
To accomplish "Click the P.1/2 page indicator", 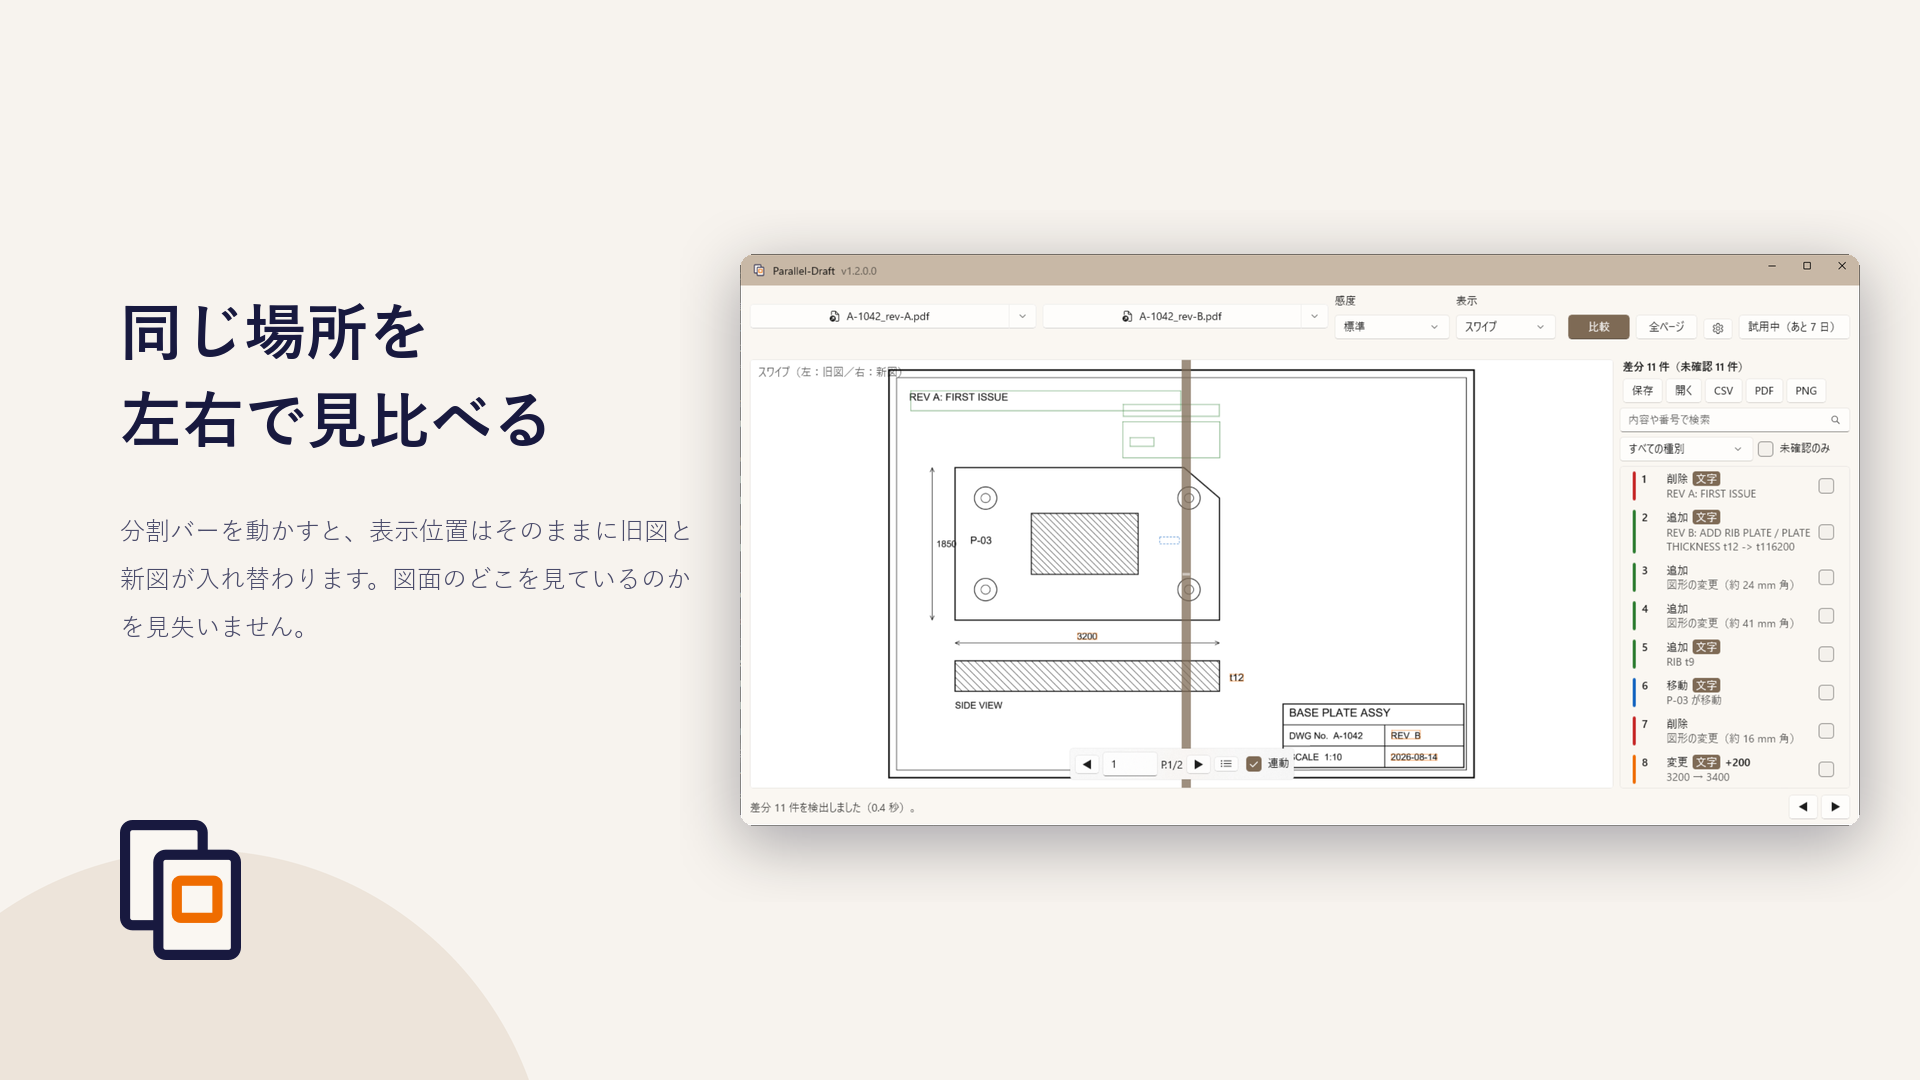I will pyautogui.click(x=1171, y=765).
